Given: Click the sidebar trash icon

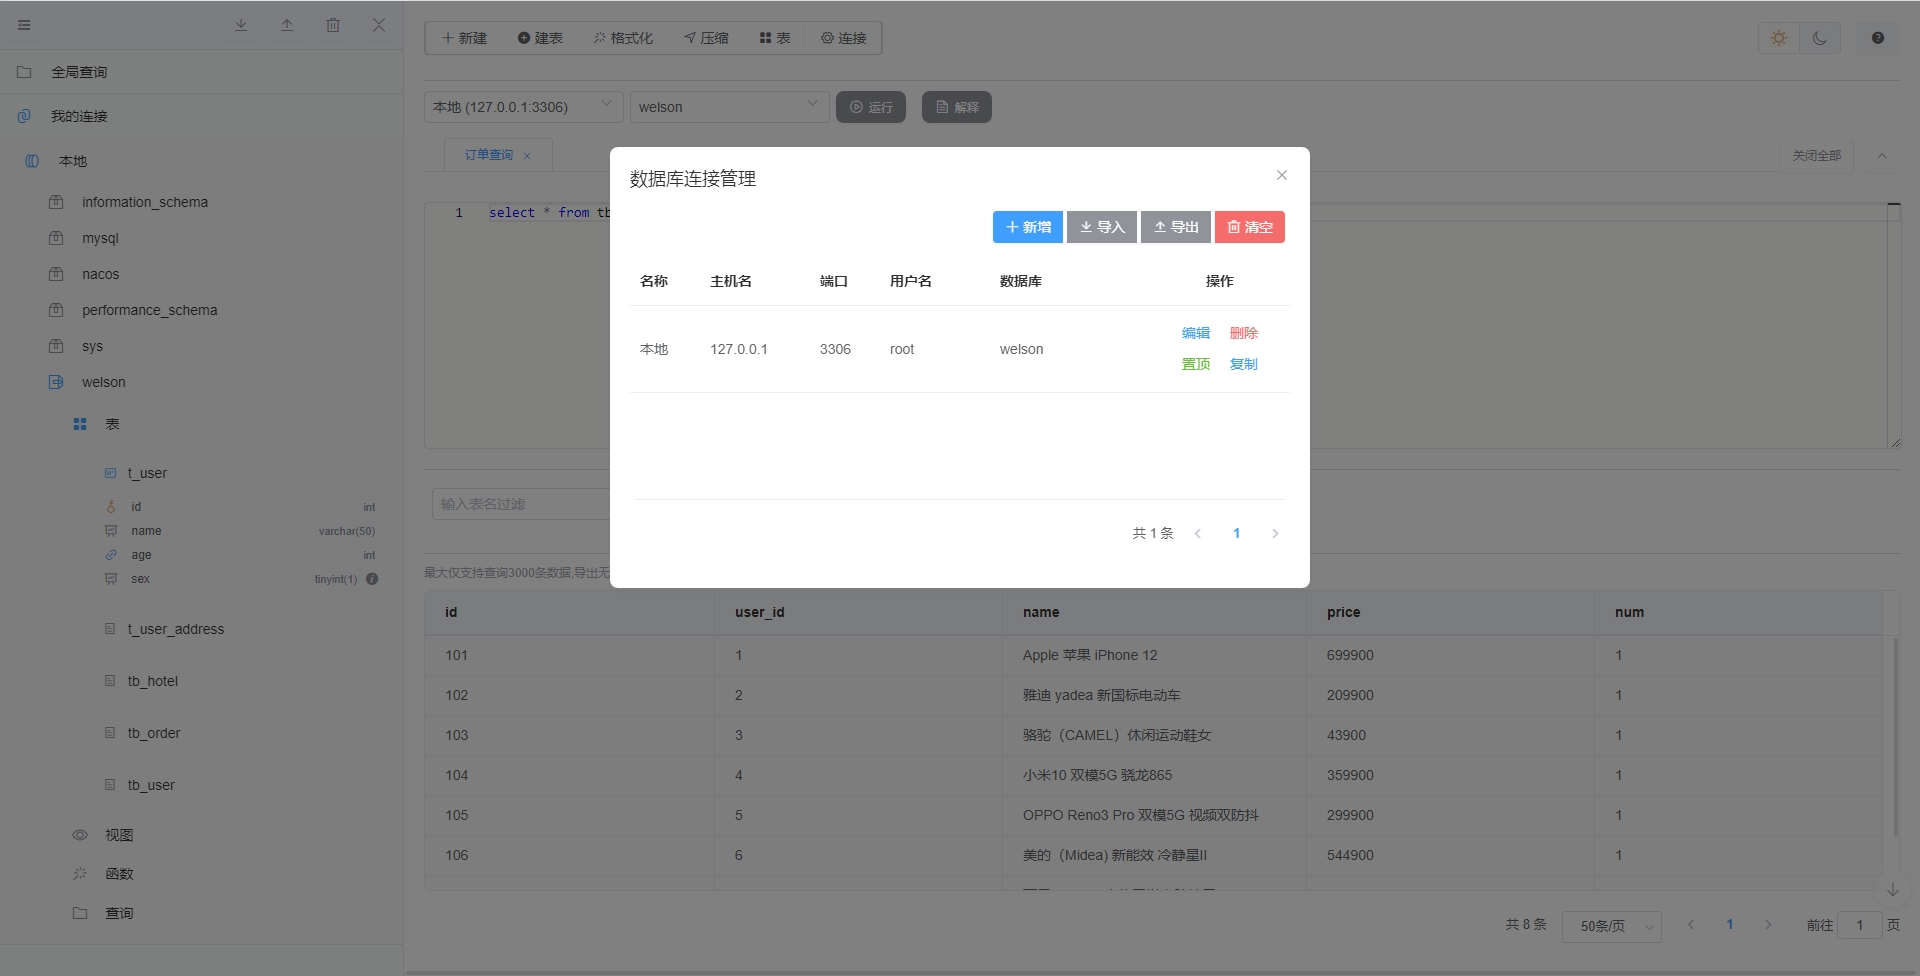Looking at the screenshot, I should [333, 25].
